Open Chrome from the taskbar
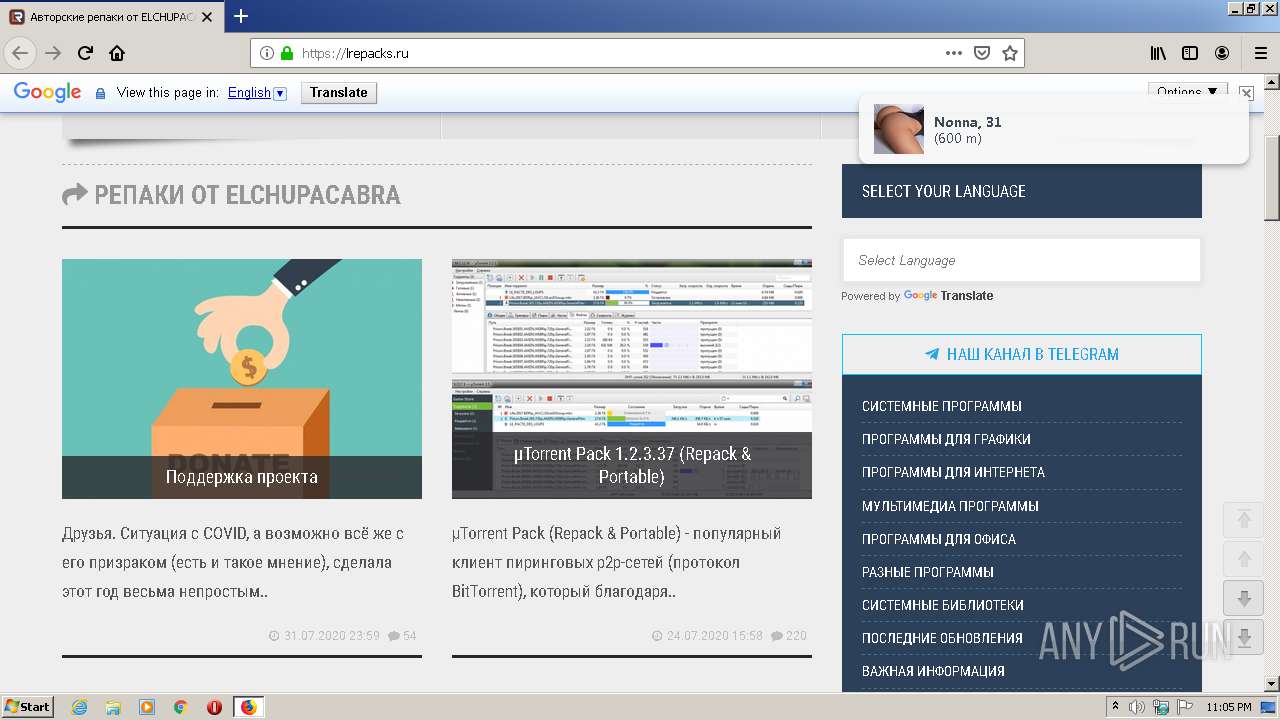 click(180, 707)
